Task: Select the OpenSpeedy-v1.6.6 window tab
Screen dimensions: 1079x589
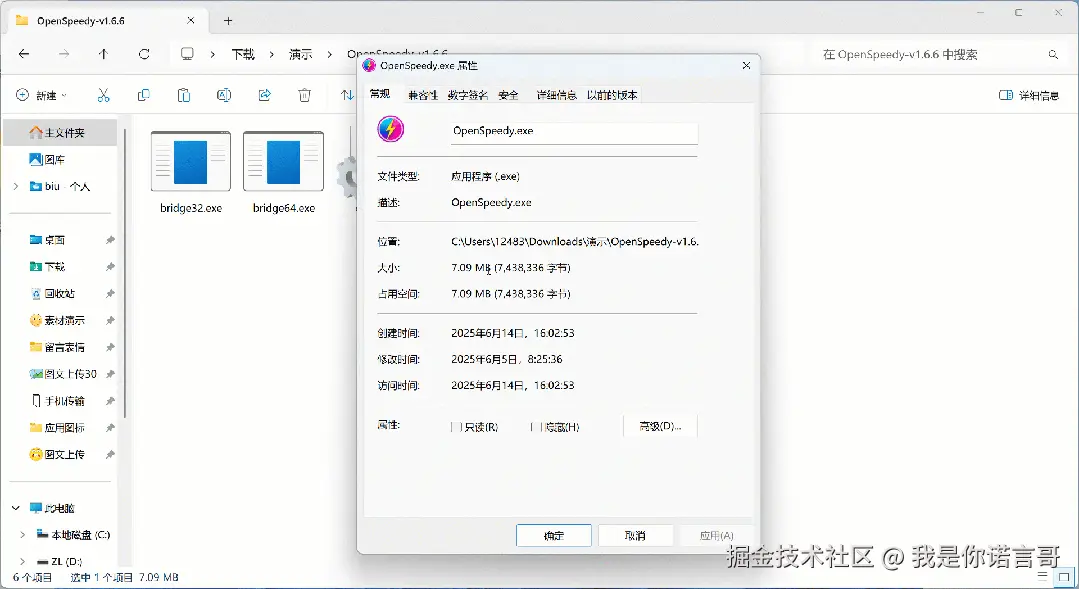Action: click(x=106, y=21)
